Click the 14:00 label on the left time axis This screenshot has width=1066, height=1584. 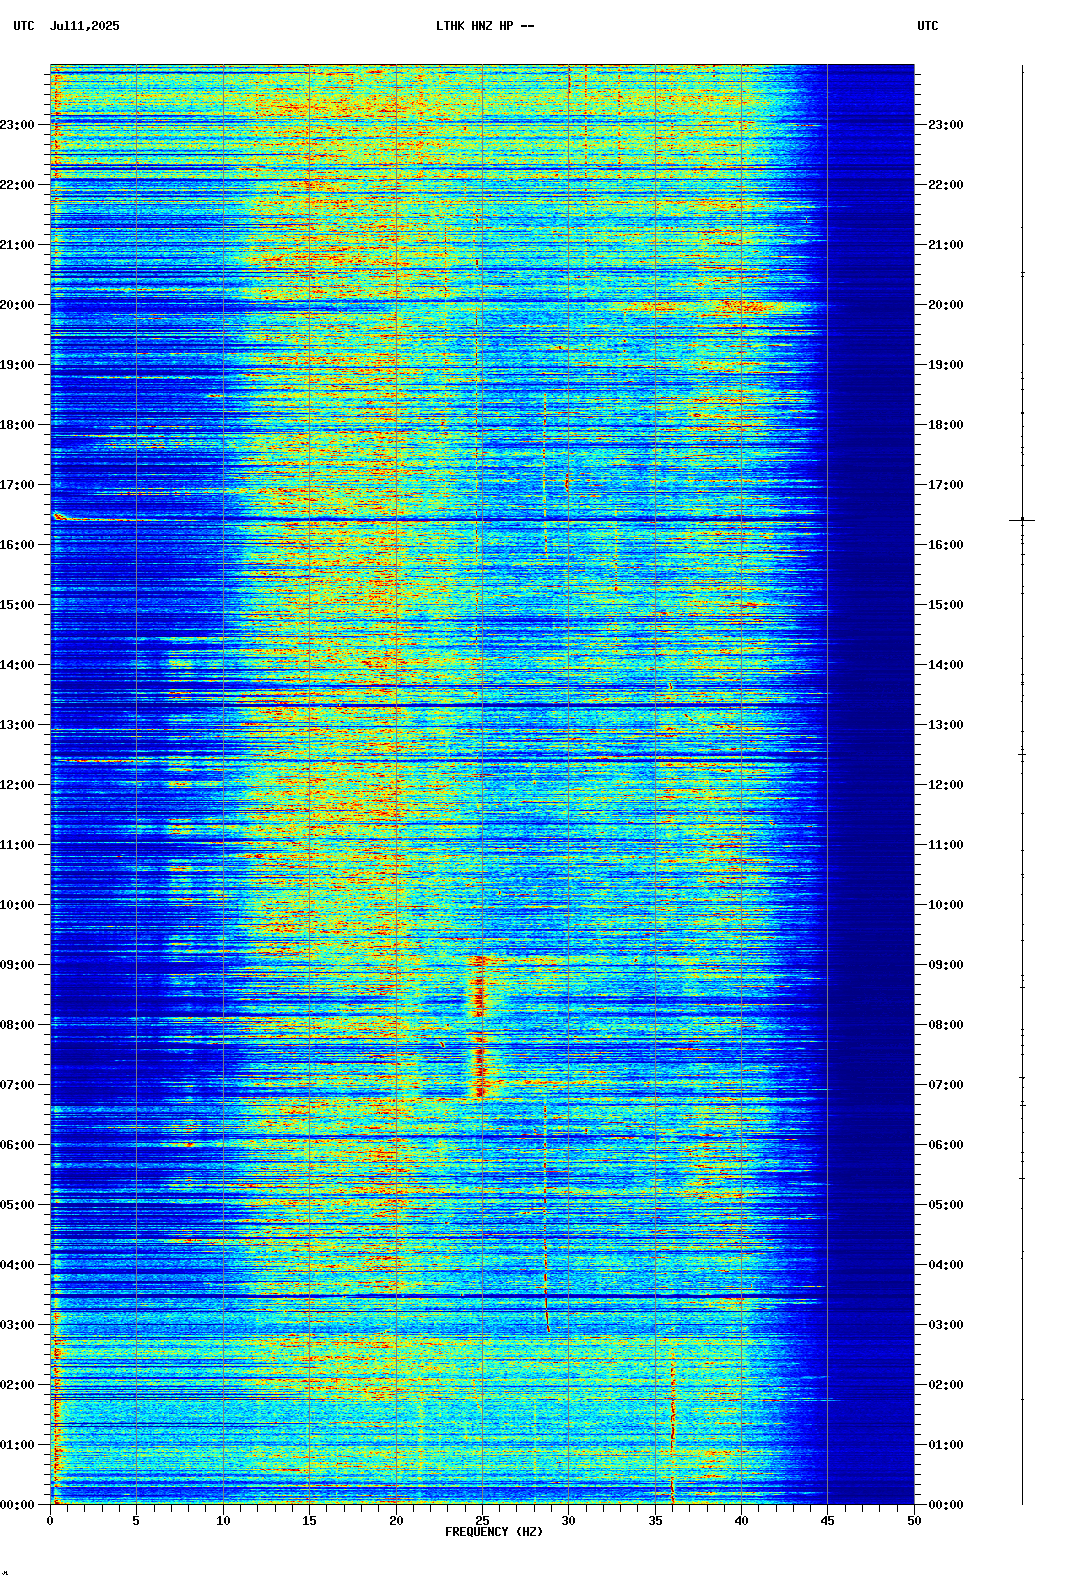(x=17, y=665)
